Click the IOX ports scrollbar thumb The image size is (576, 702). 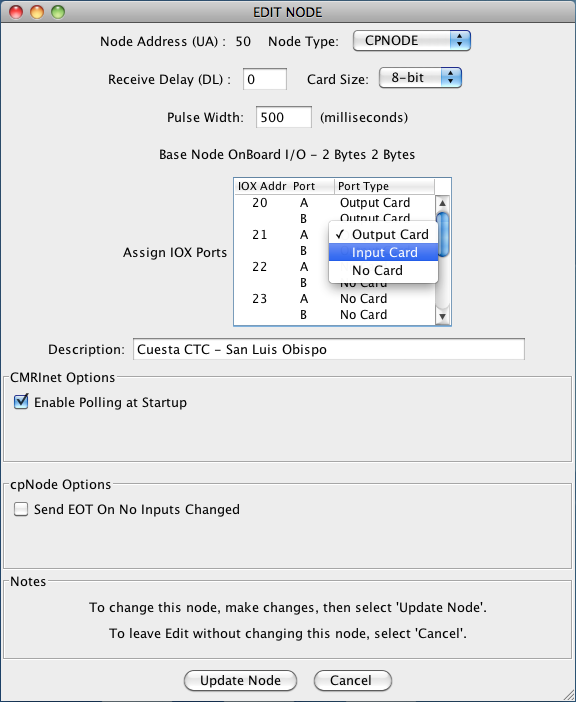tap(442, 234)
